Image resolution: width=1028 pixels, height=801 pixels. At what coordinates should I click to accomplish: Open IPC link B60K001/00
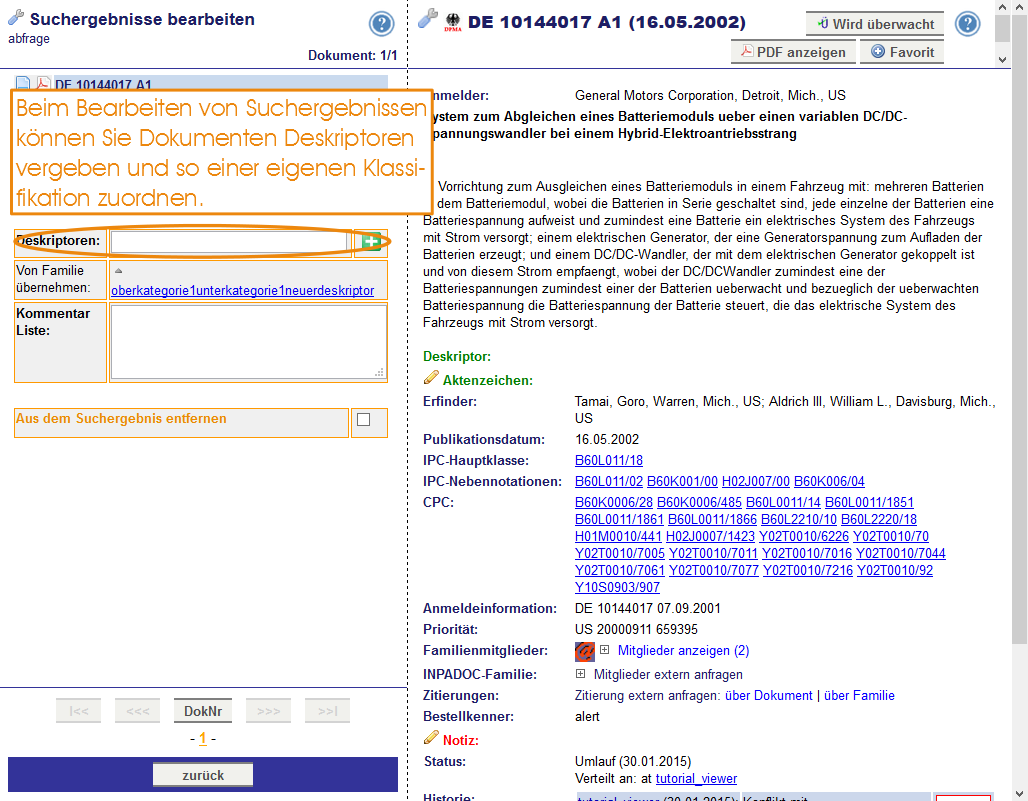(x=682, y=481)
